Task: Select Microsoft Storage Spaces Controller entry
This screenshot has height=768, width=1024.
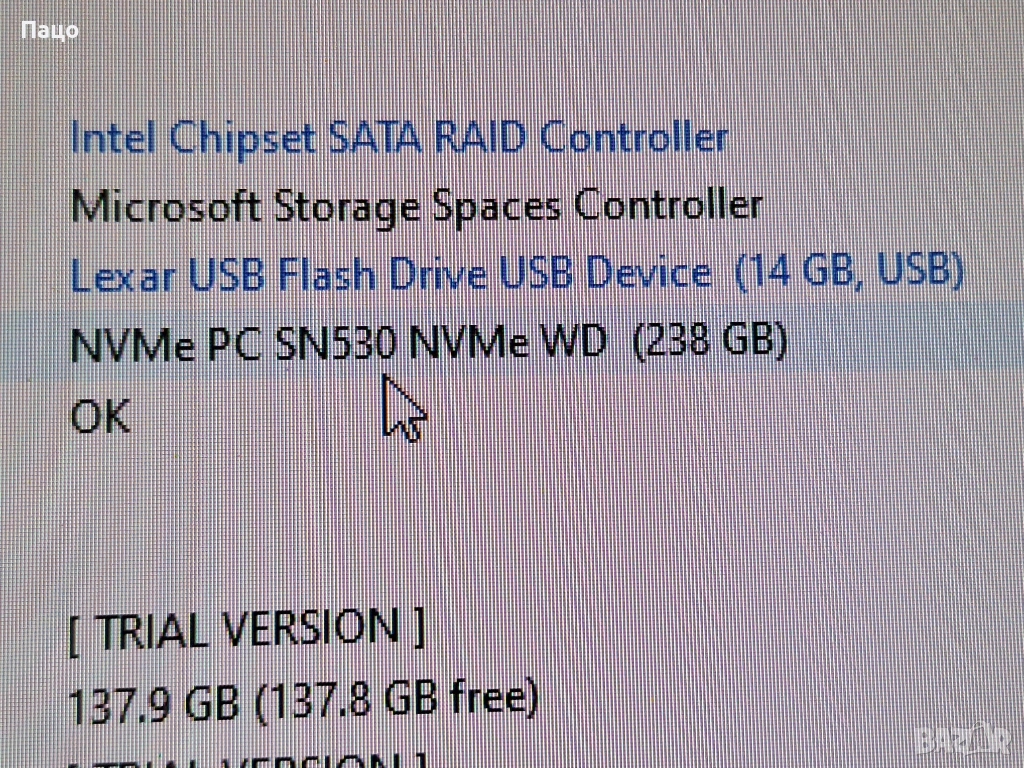Action: [416, 207]
